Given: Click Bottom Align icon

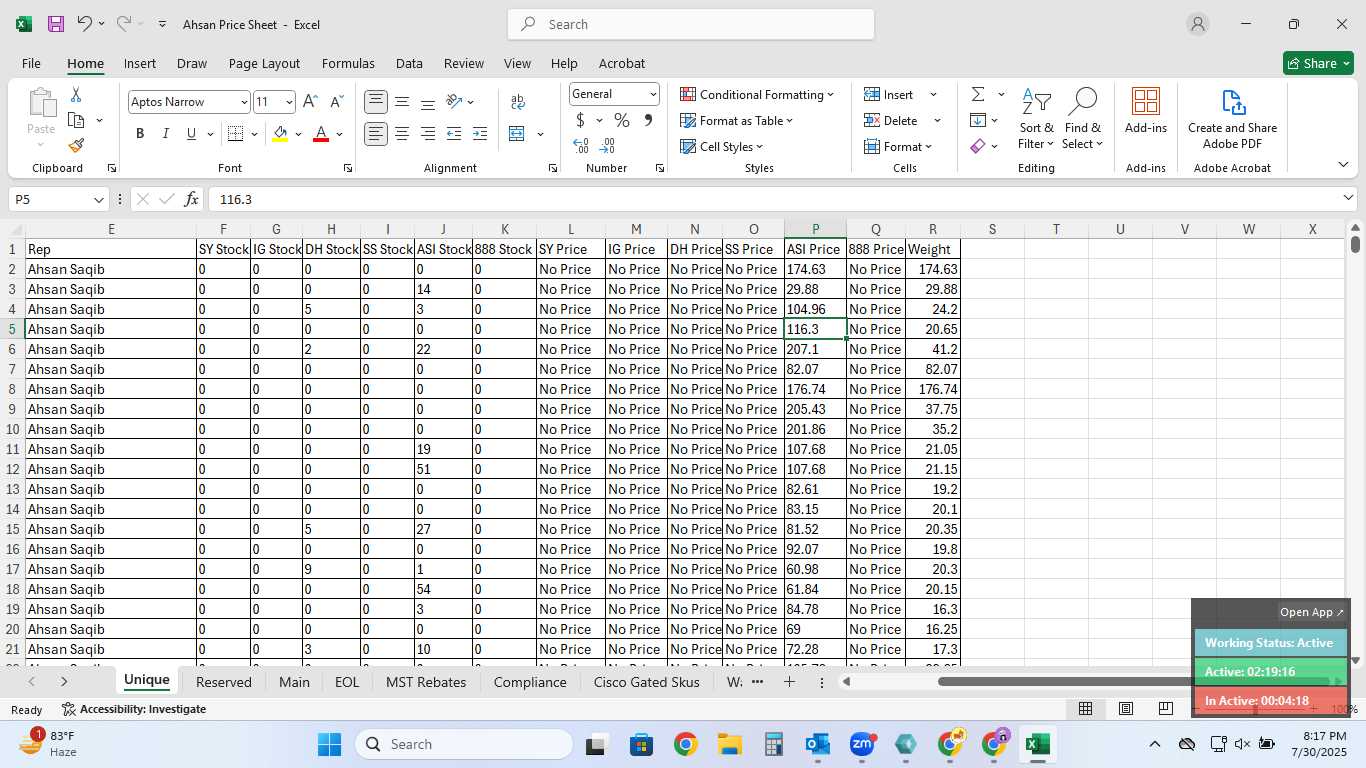Looking at the screenshot, I should [428, 102].
